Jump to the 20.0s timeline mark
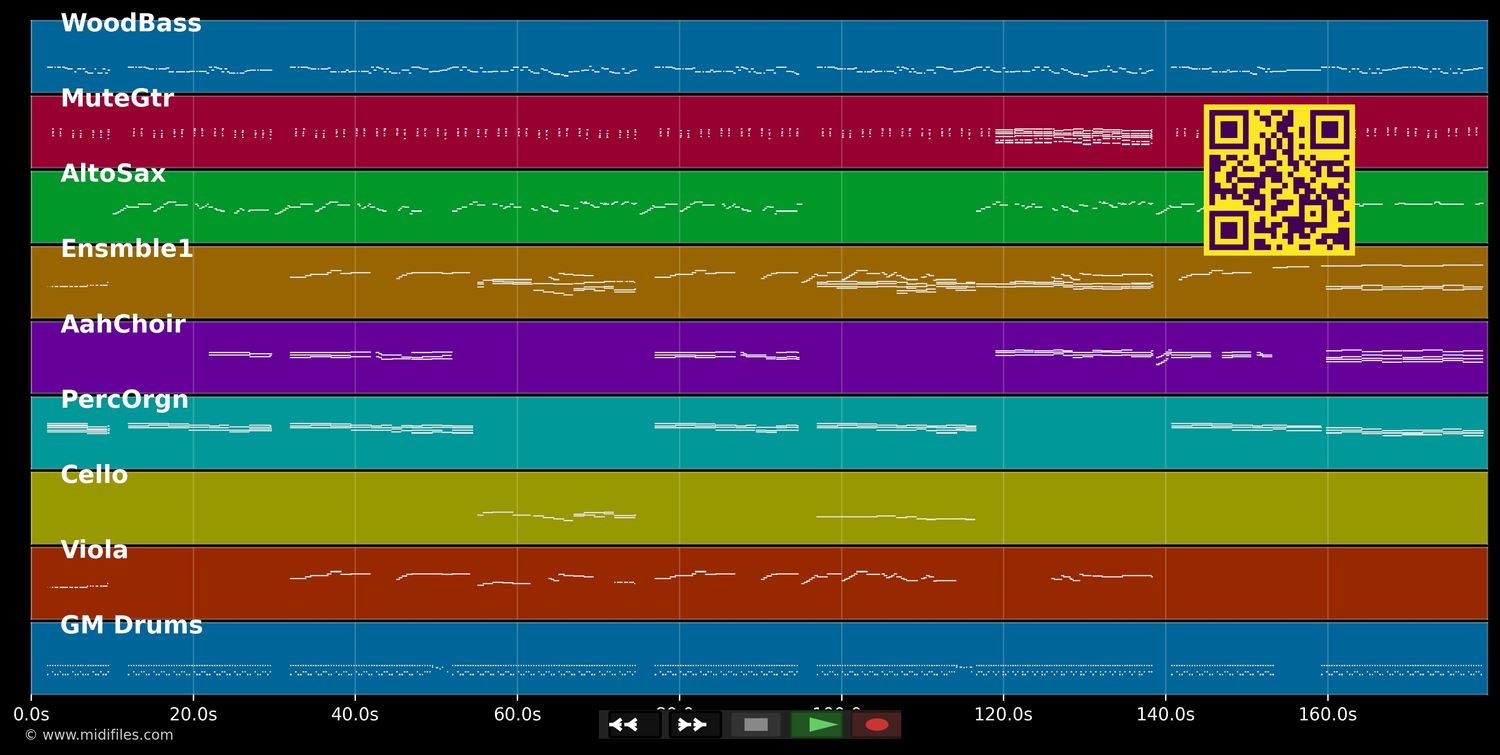Viewport: 1500px width, 755px height. (193, 714)
